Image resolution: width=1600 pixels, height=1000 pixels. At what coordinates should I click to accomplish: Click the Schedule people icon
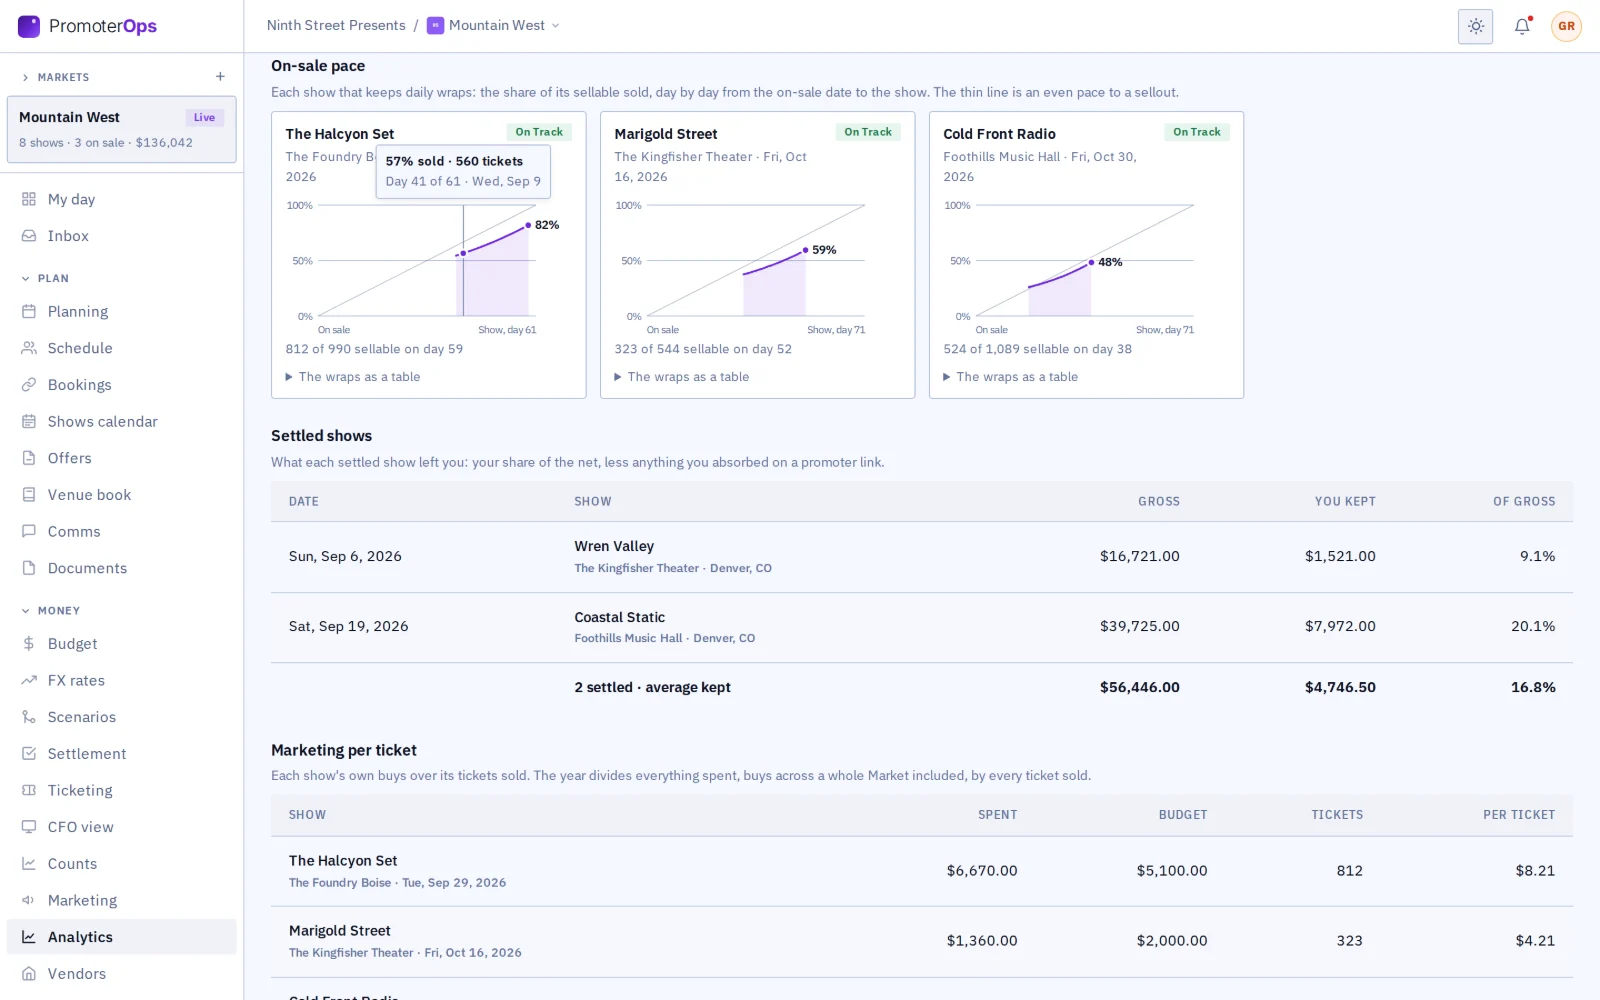(29, 348)
